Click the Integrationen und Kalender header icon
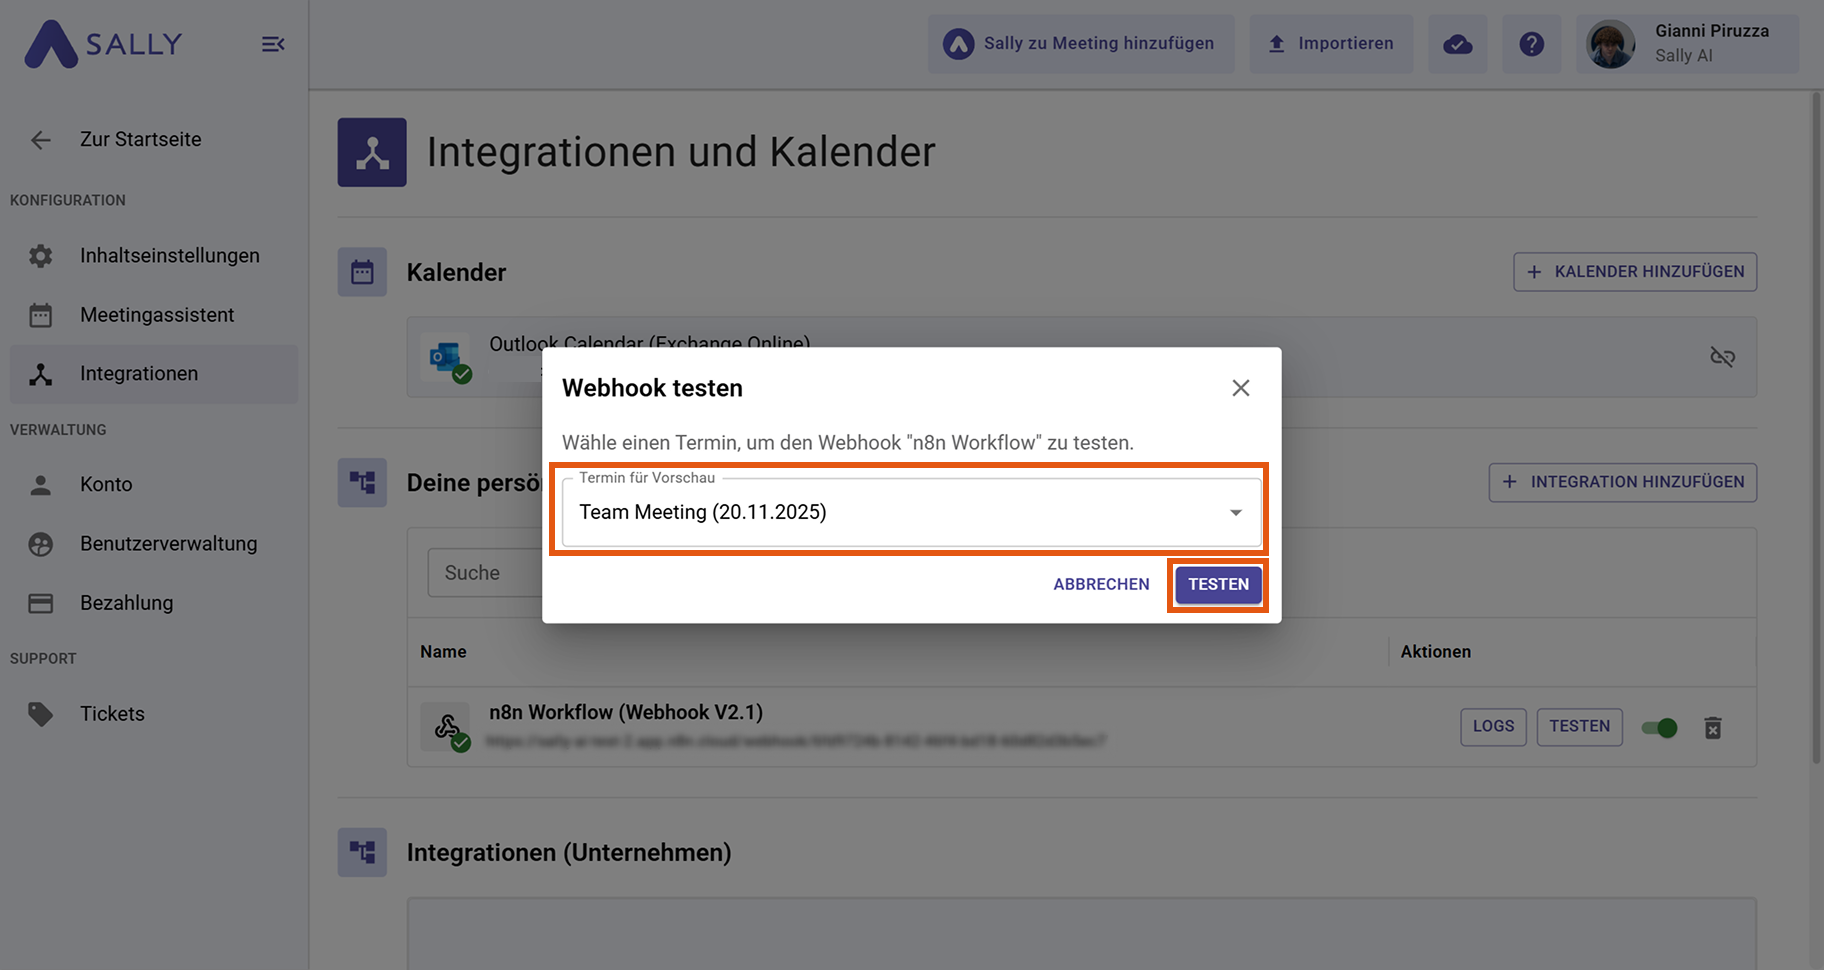Image resolution: width=1824 pixels, height=970 pixels. (x=372, y=153)
